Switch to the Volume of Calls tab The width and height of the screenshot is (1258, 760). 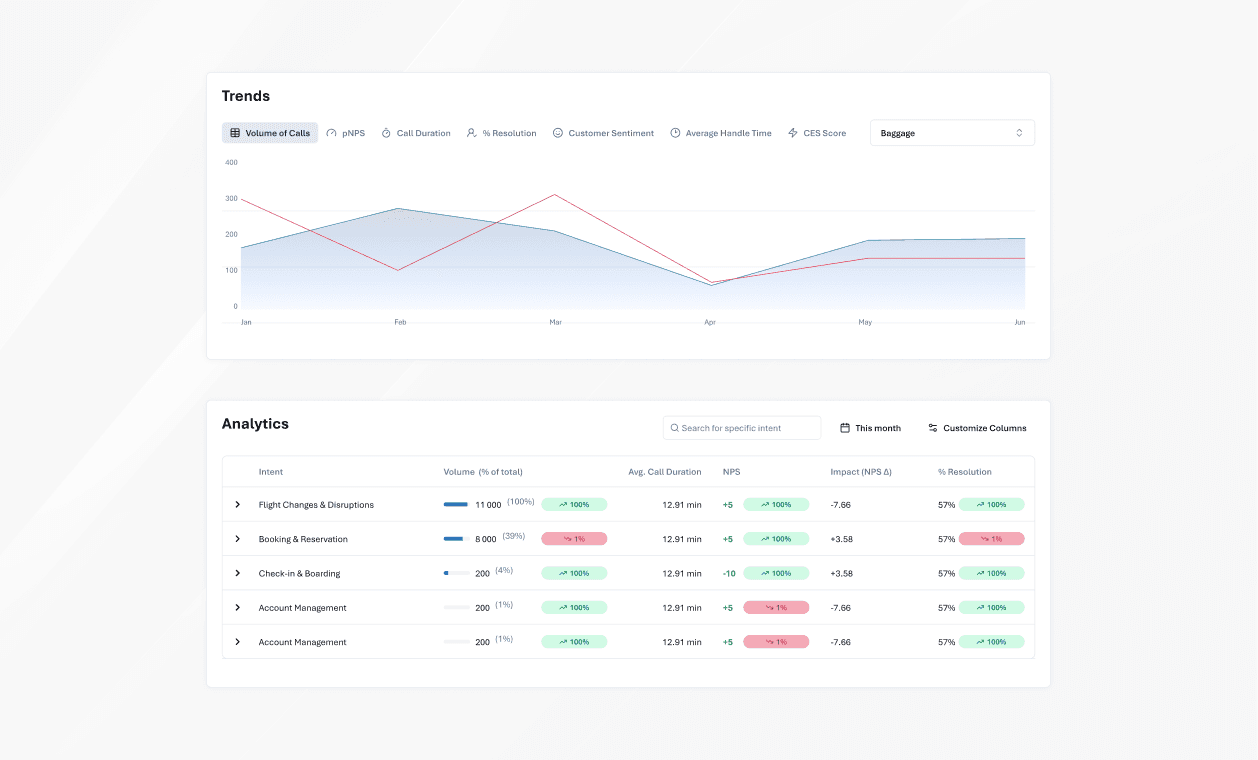click(x=270, y=132)
